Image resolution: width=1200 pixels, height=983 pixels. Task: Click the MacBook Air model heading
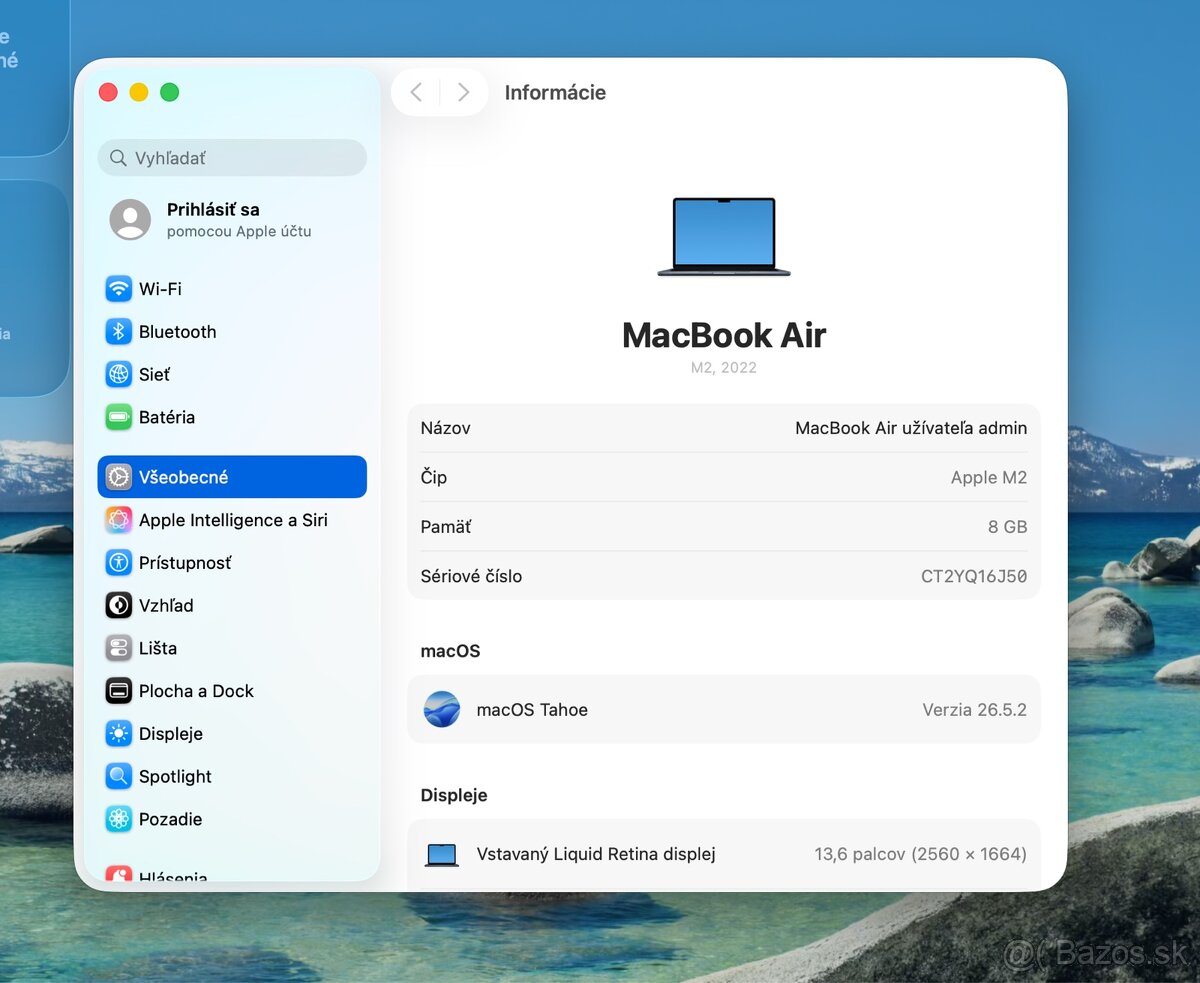coord(724,335)
